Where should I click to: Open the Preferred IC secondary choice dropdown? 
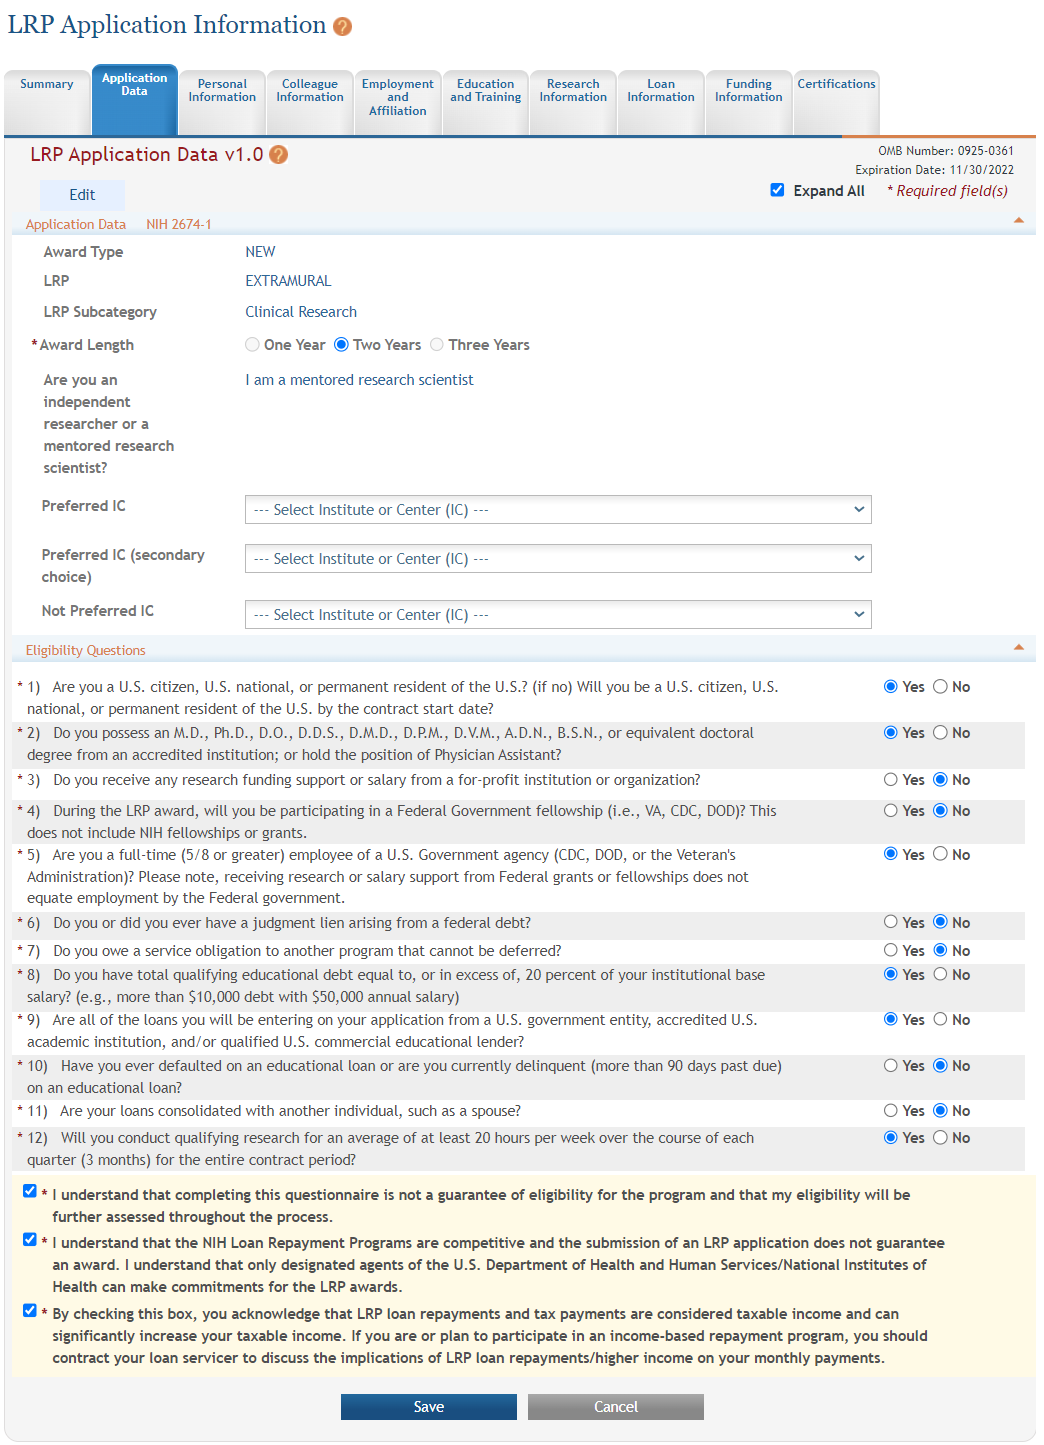click(x=558, y=558)
